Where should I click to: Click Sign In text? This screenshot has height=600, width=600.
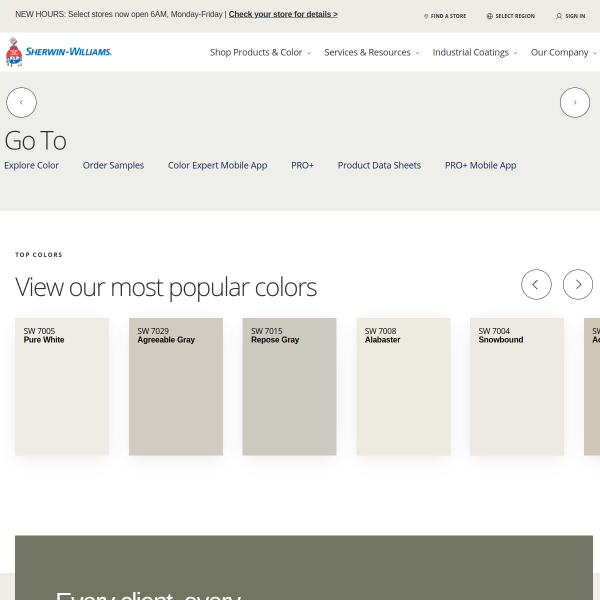[x=575, y=16]
